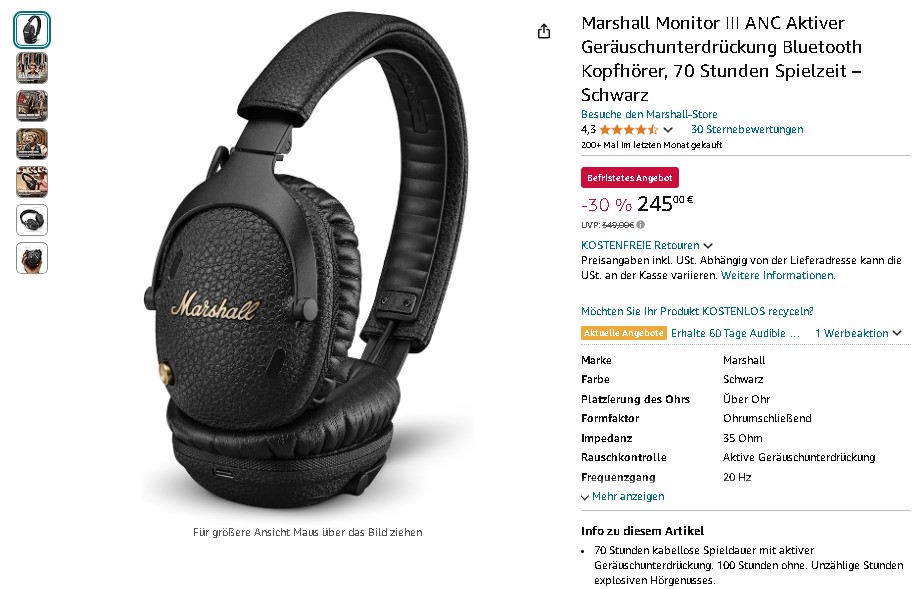This screenshot has width=924, height=589.
Task: Select the sixth thumbnail showing headphones front
Action: click(32, 220)
